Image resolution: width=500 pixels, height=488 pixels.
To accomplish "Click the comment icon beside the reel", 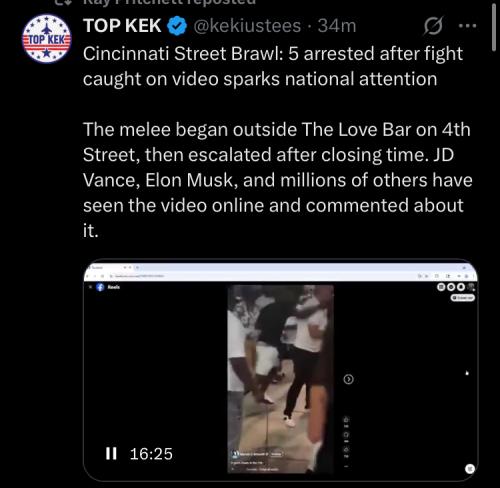I will point(346,435).
